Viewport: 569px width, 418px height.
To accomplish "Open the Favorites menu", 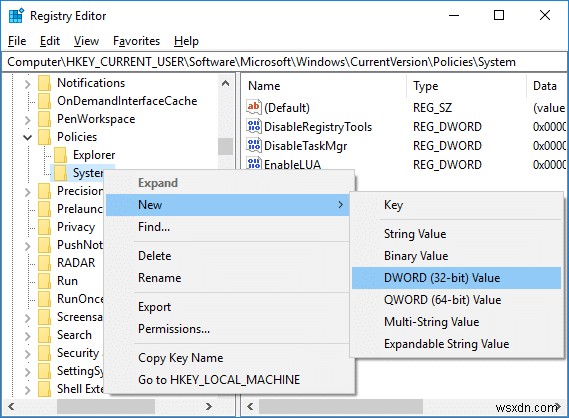I will pos(136,41).
